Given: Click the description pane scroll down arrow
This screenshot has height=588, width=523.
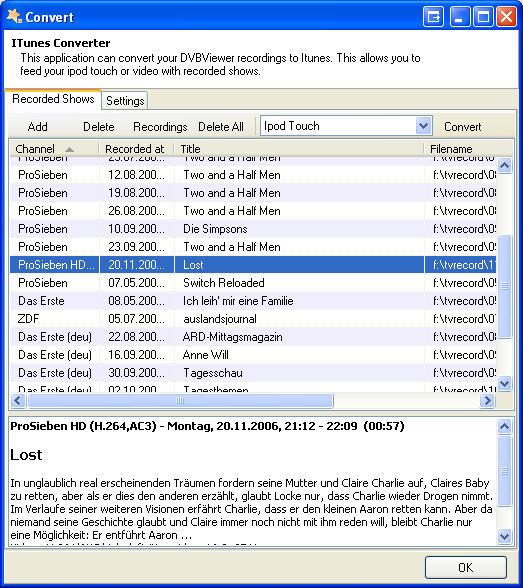Looking at the screenshot, I should pyautogui.click(x=505, y=536).
